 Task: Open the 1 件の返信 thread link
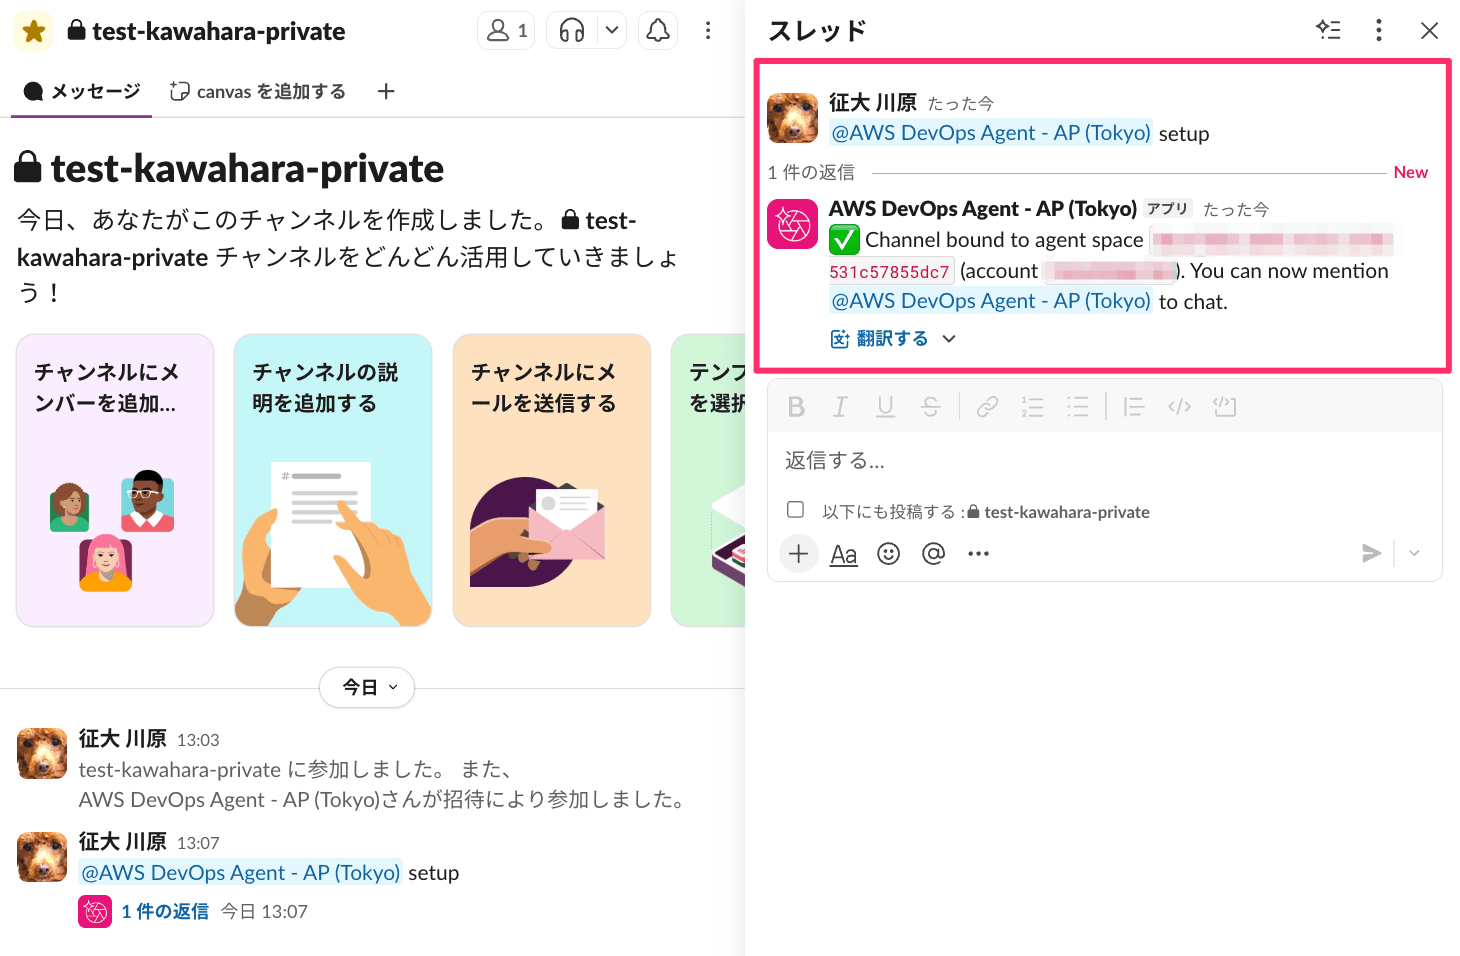pos(165,912)
